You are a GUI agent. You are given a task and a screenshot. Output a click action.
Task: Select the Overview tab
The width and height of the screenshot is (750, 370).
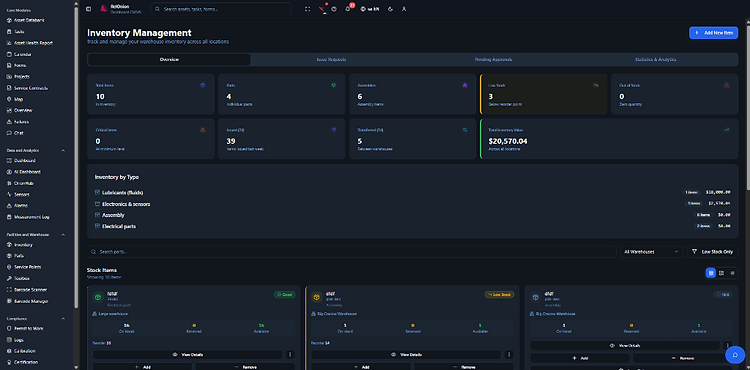click(169, 60)
